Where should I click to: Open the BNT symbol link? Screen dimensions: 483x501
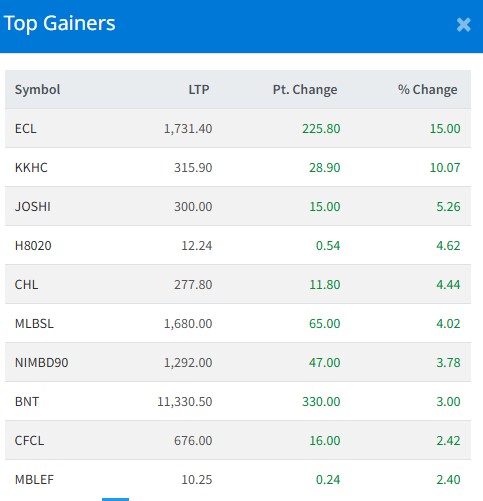27,401
